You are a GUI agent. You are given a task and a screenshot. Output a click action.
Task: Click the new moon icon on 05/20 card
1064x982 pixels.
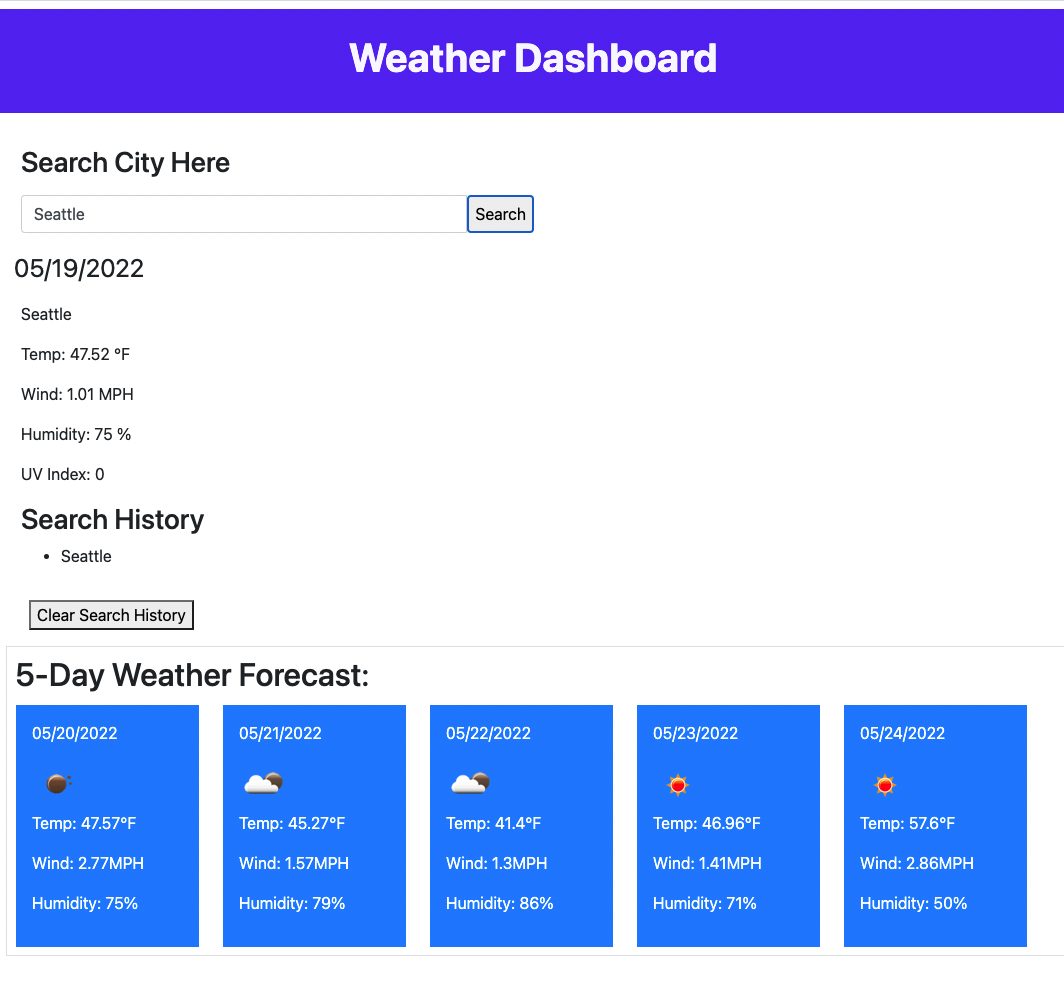[58, 783]
